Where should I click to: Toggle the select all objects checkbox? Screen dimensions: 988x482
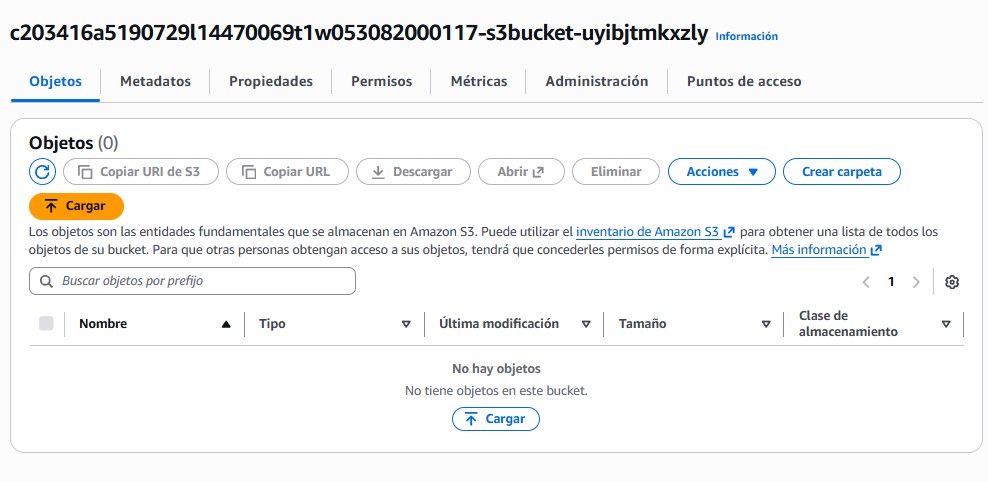pos(46,323)
